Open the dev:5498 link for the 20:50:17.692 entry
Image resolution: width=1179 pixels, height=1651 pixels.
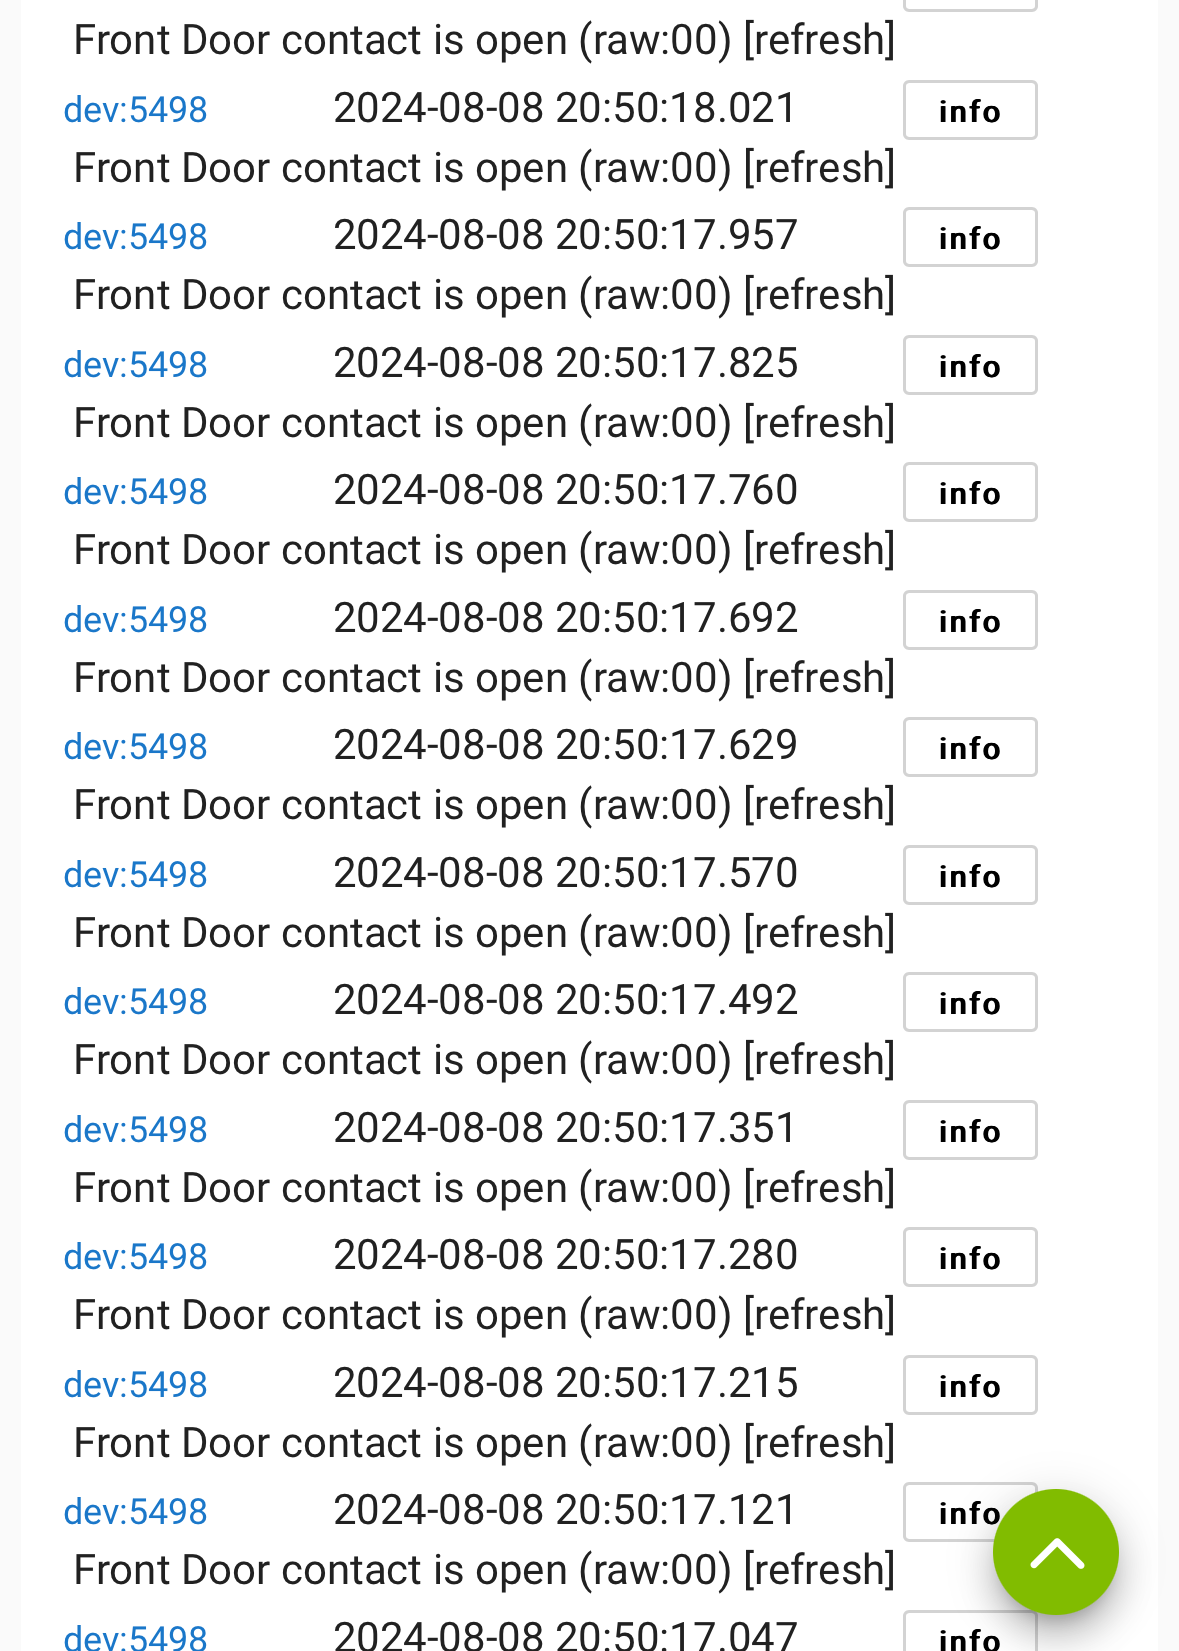(x=135, y=620)
